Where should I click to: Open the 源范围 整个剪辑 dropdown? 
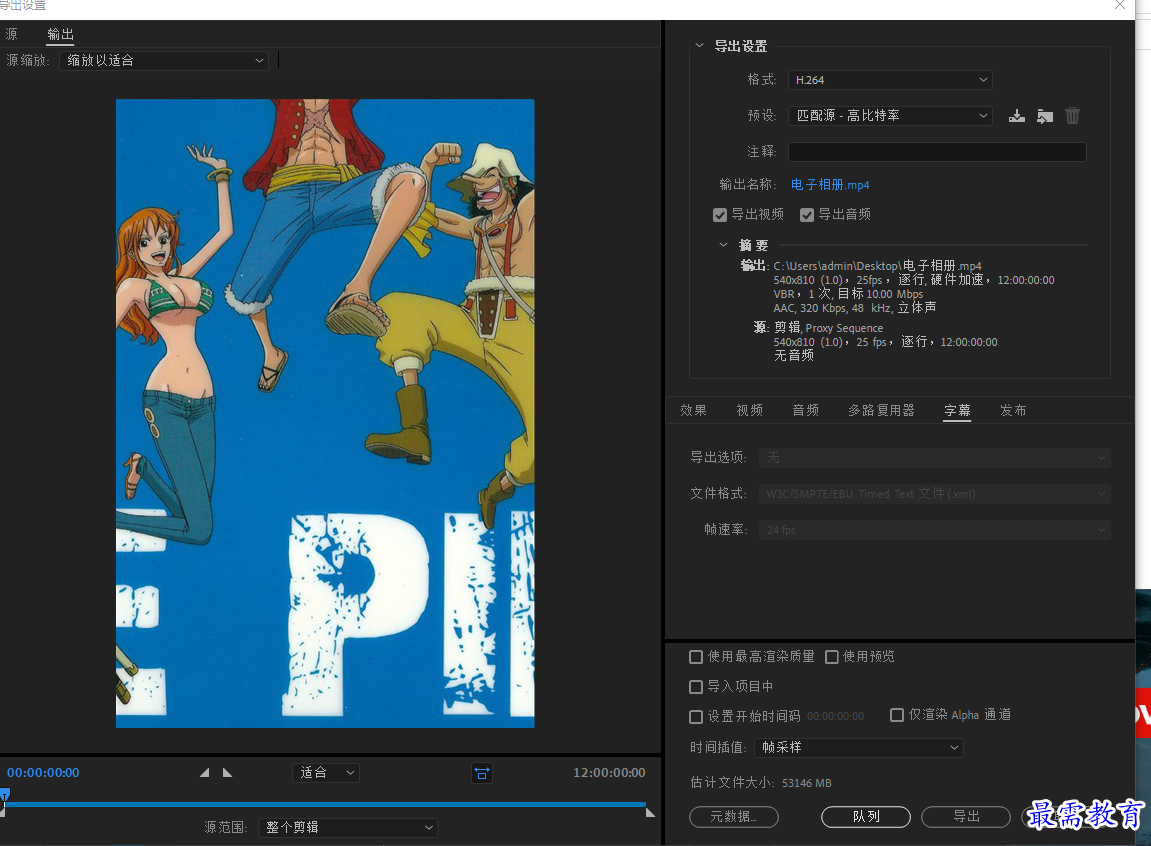348,828
